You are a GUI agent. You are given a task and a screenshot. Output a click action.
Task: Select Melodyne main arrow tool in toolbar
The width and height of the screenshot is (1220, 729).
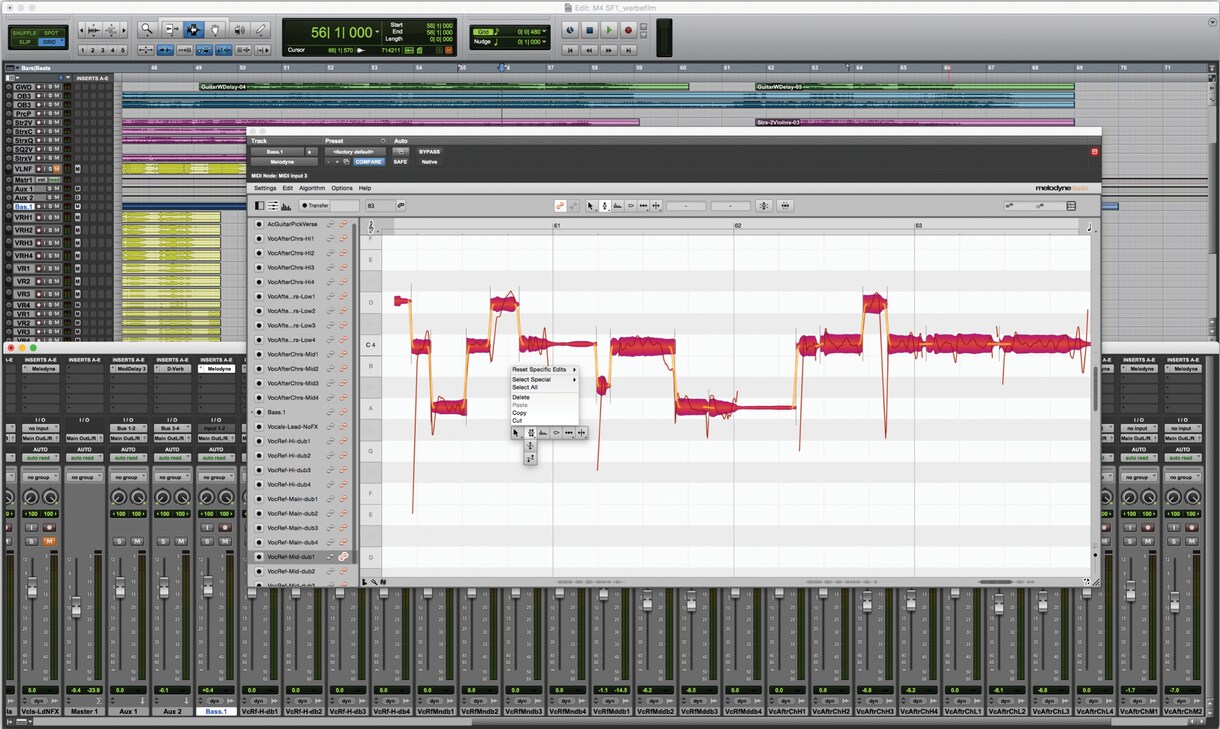point(591,206)
